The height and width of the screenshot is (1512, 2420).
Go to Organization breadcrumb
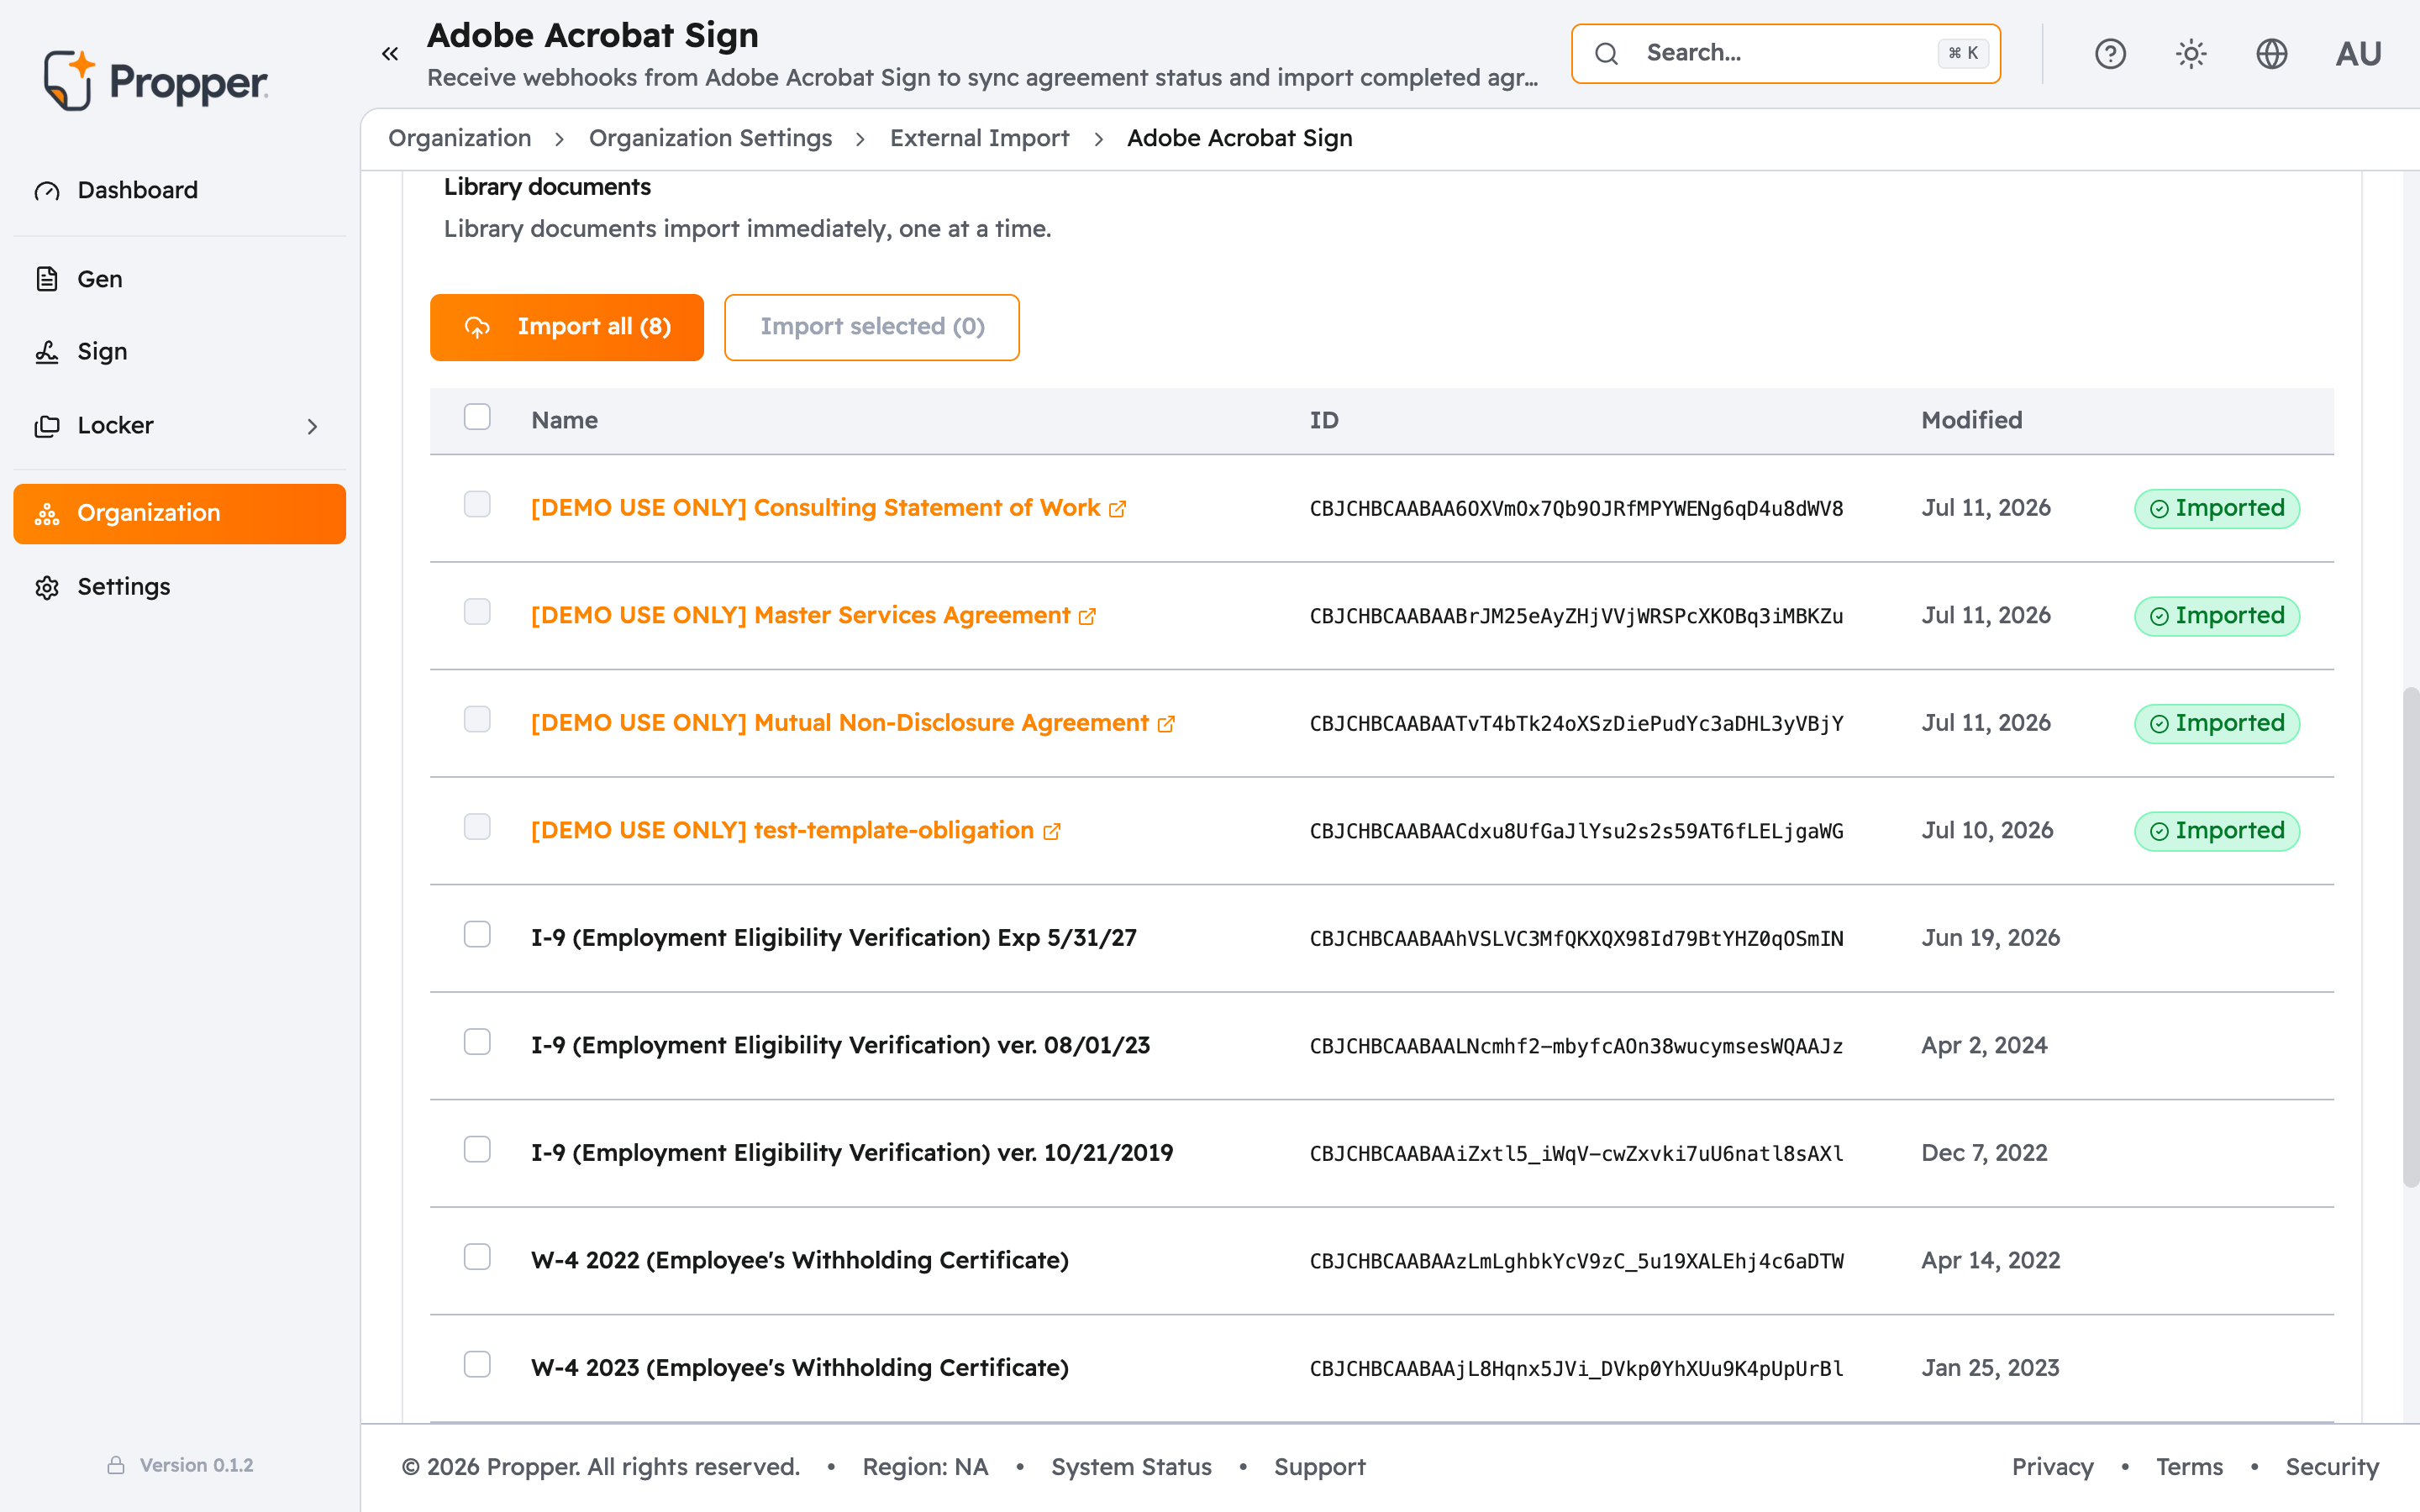point(459,138)
